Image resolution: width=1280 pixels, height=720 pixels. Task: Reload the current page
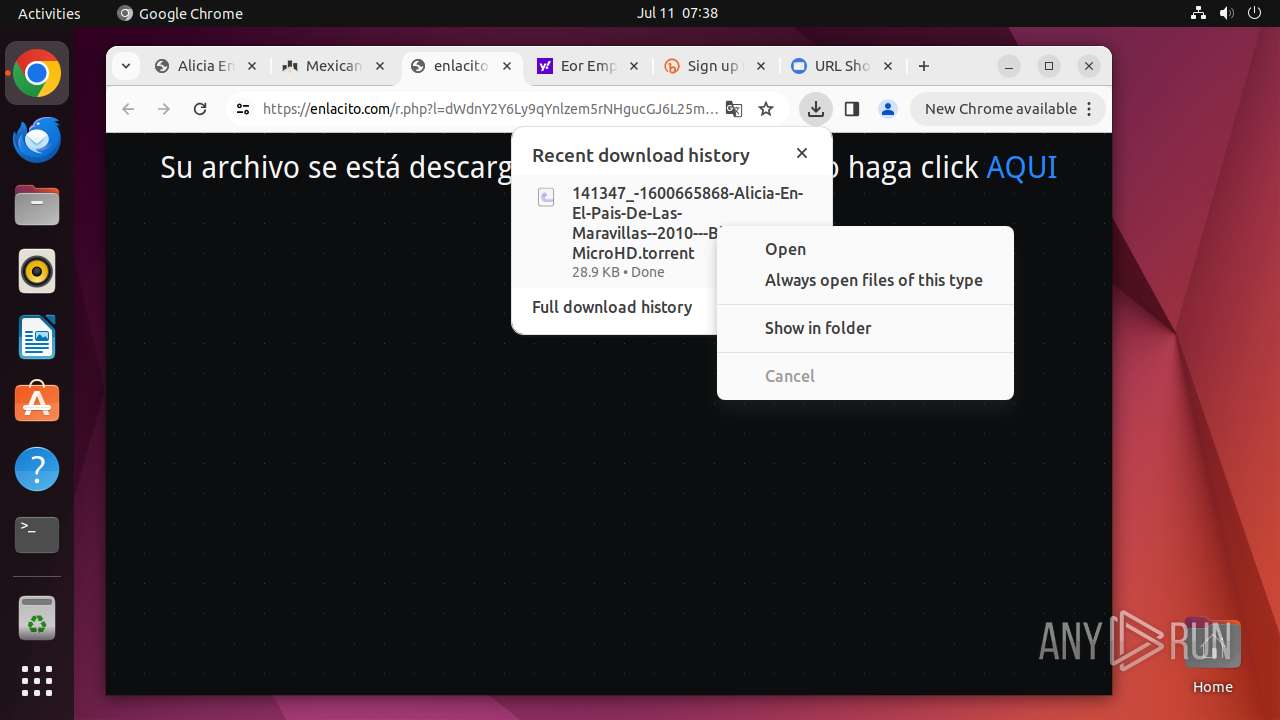pos(200,109)
